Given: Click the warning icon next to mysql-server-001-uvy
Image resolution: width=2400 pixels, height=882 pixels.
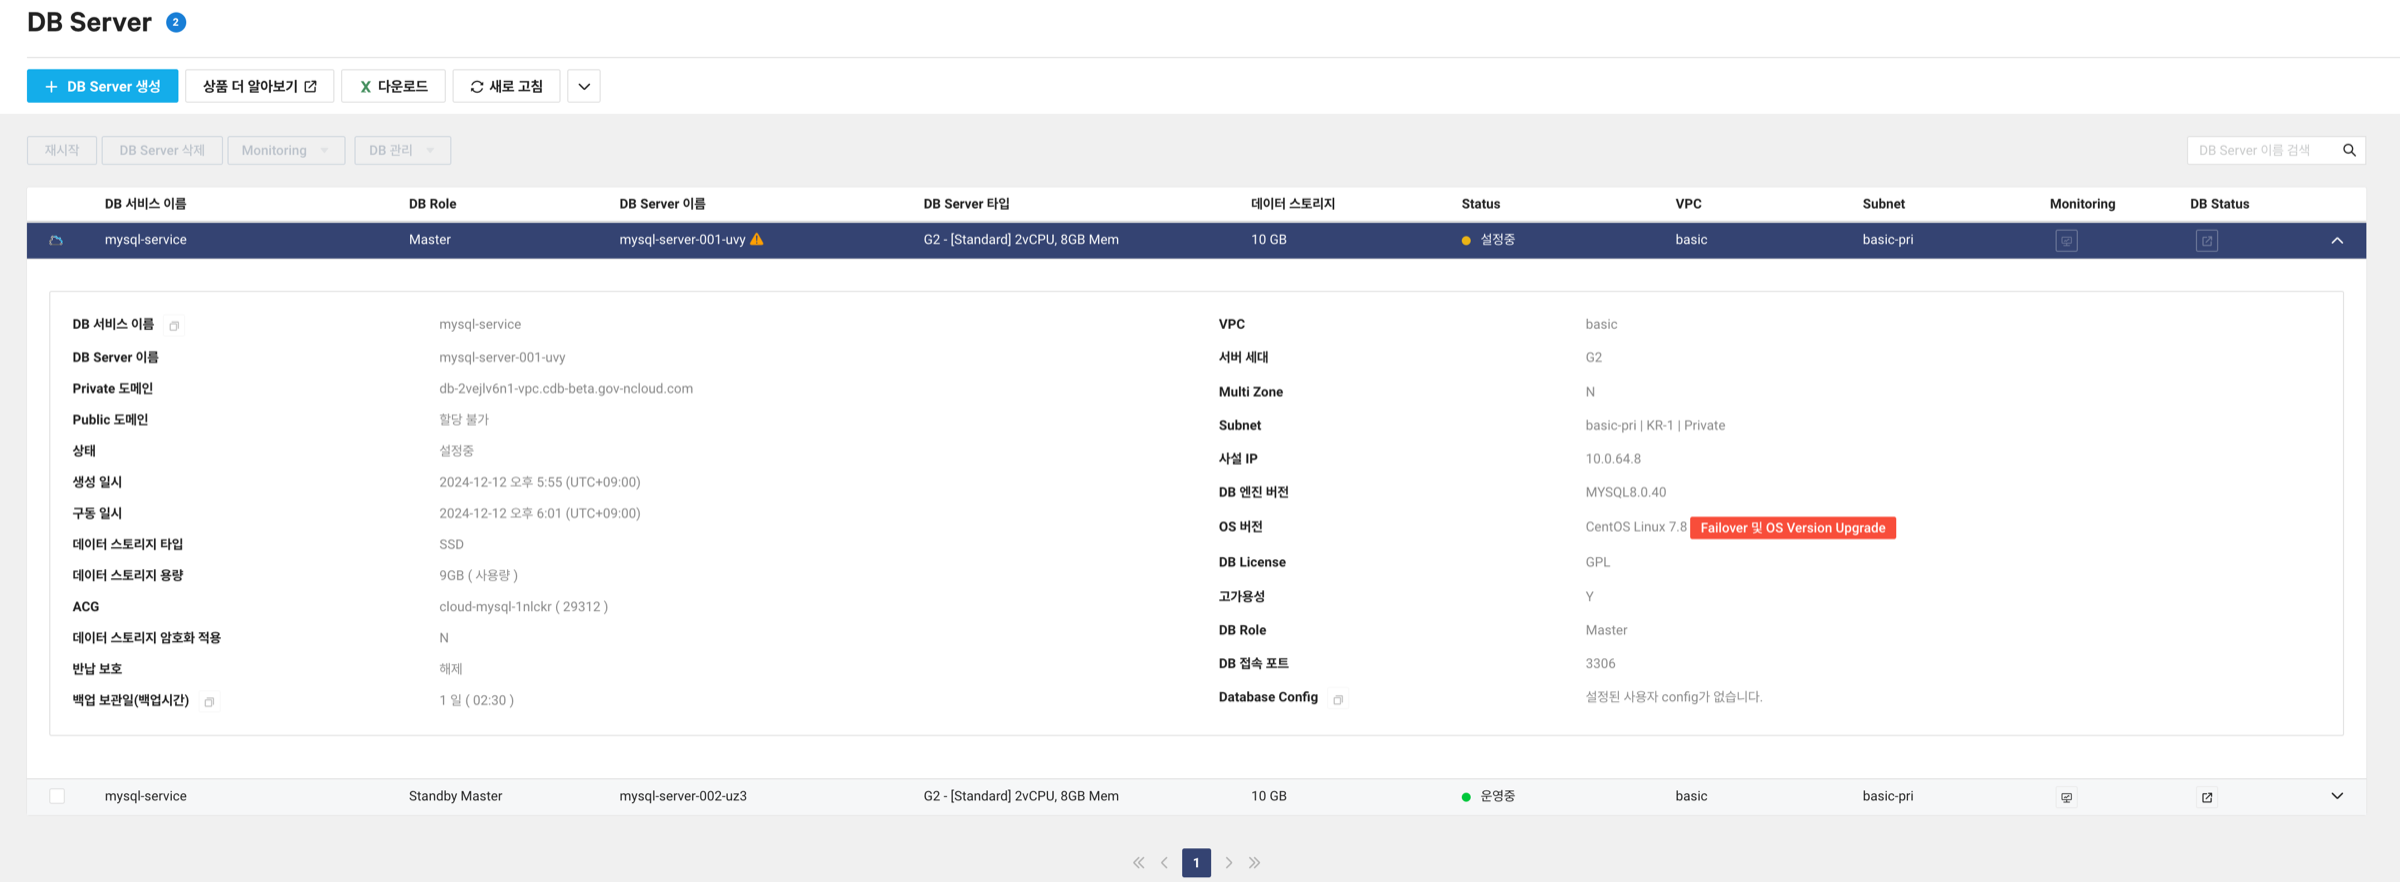Looking at the screenshot, I should (757, 239).
